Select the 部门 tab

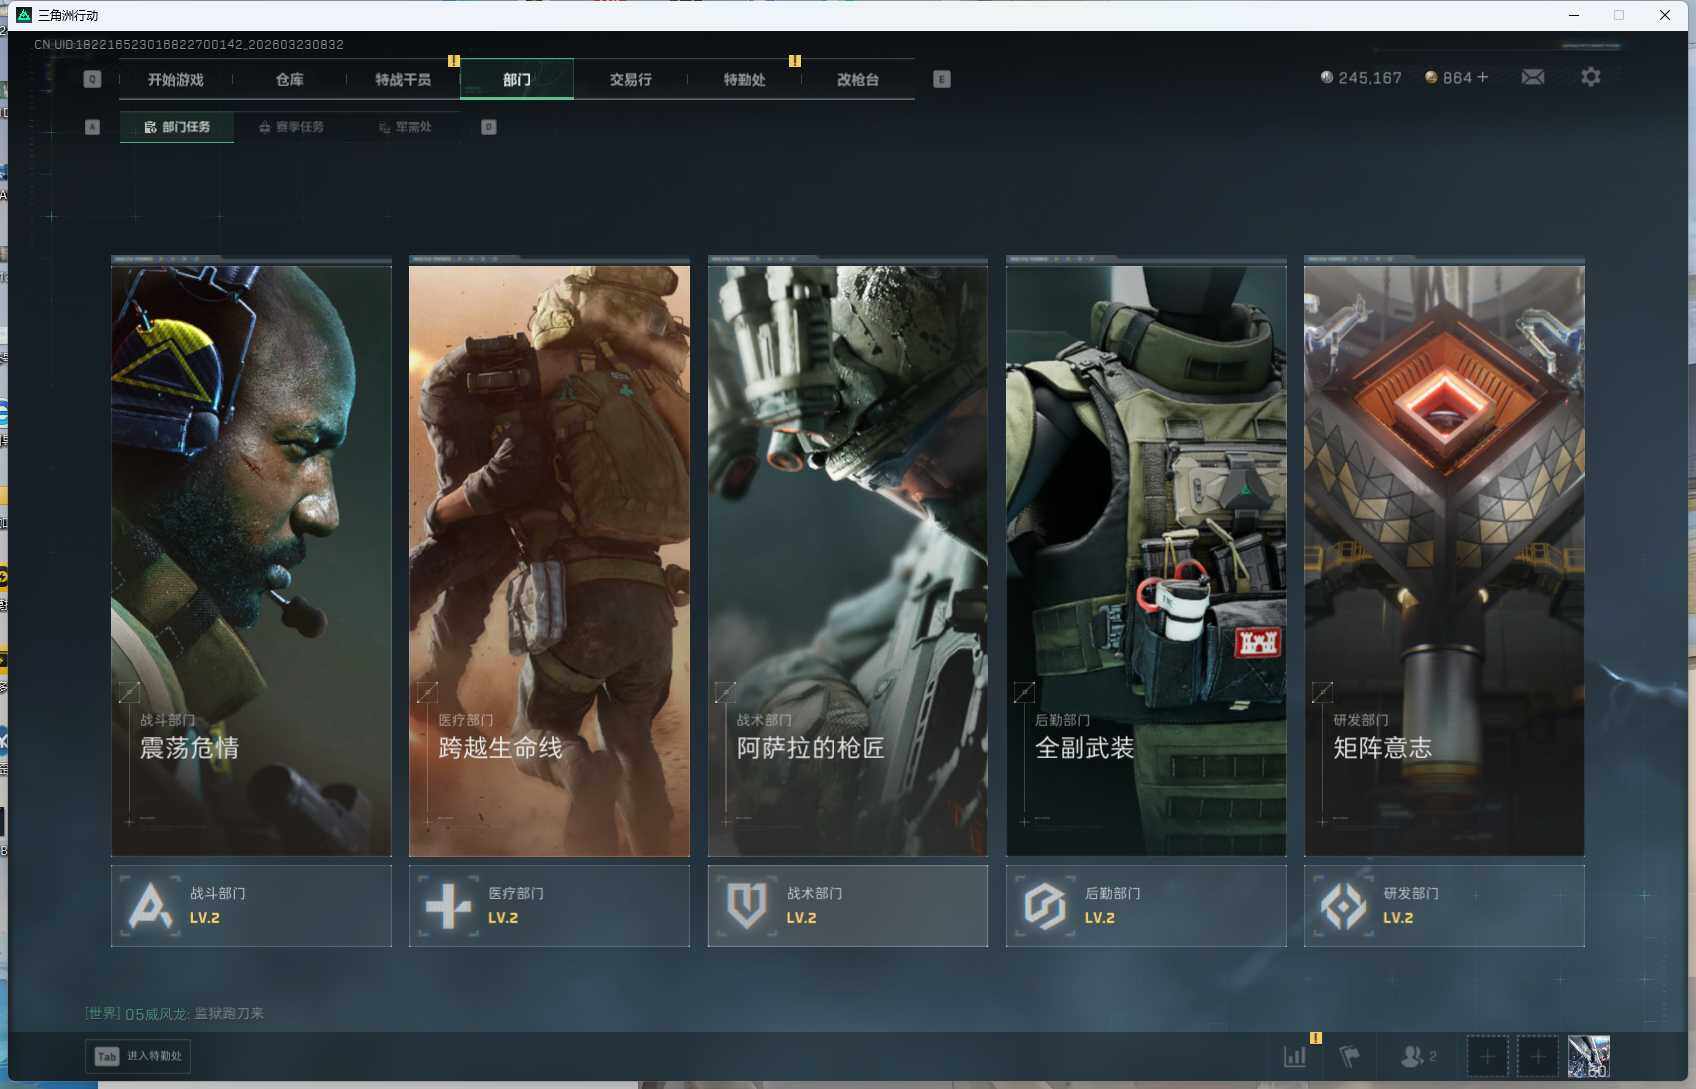[517, 79]
